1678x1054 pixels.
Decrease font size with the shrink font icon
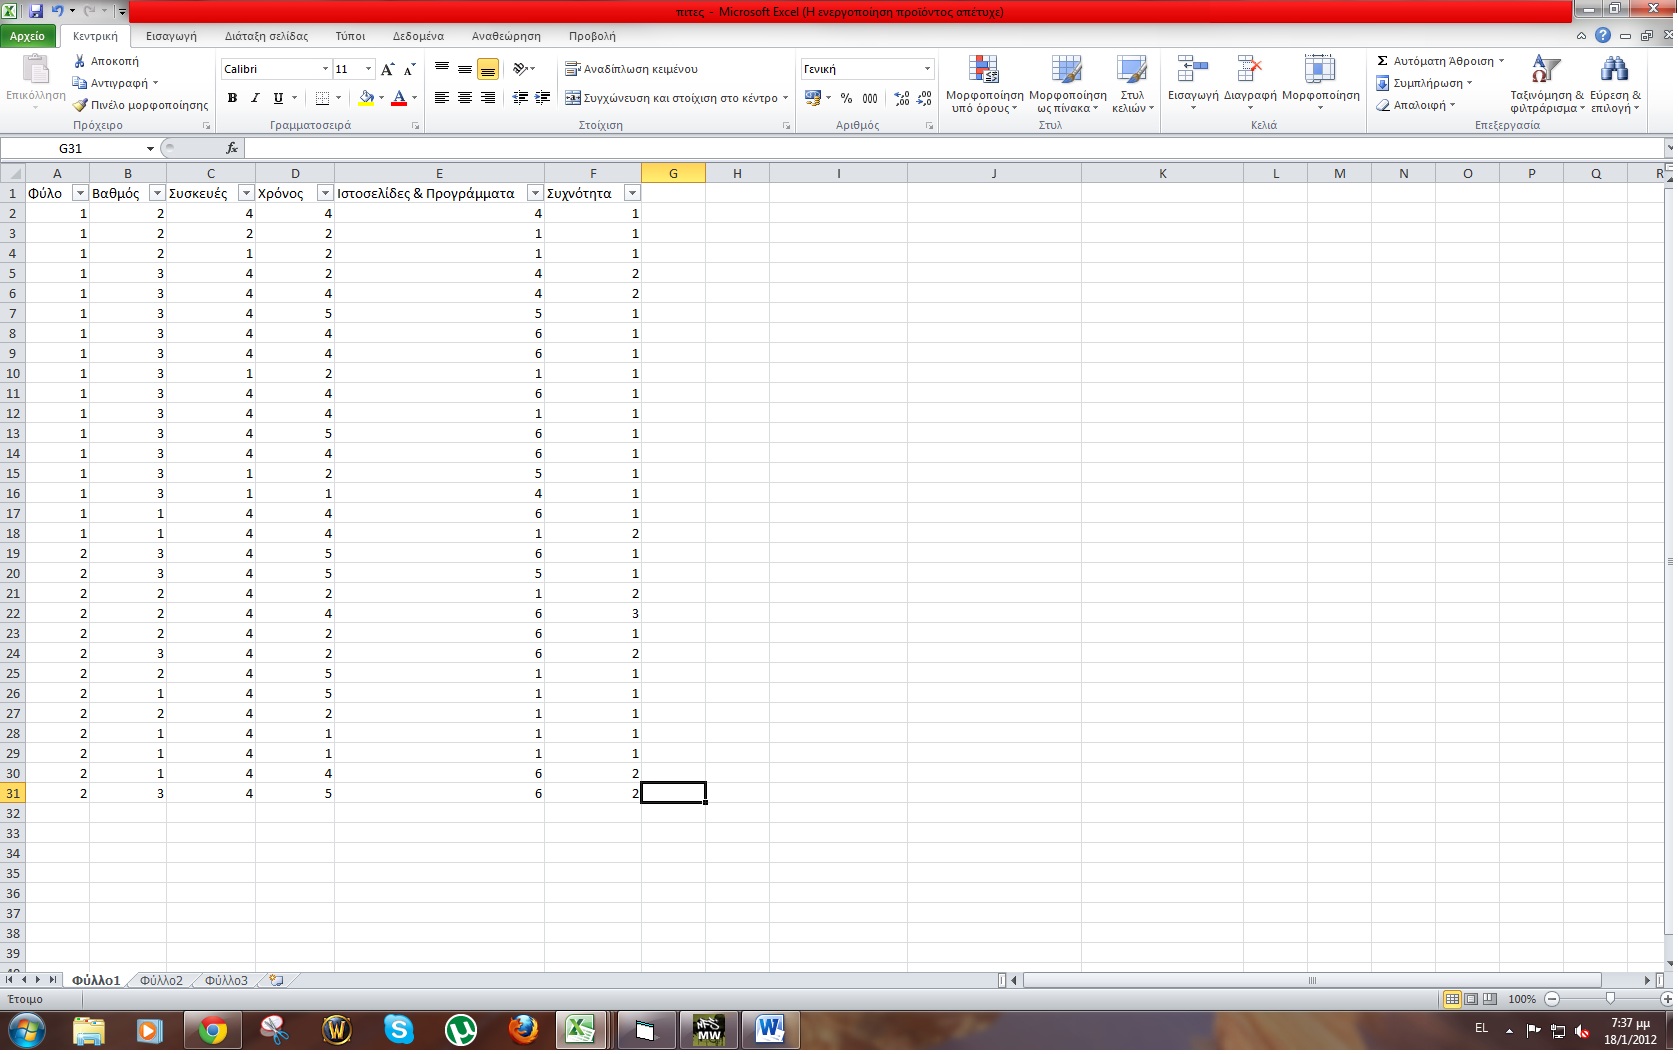(409, 69)
